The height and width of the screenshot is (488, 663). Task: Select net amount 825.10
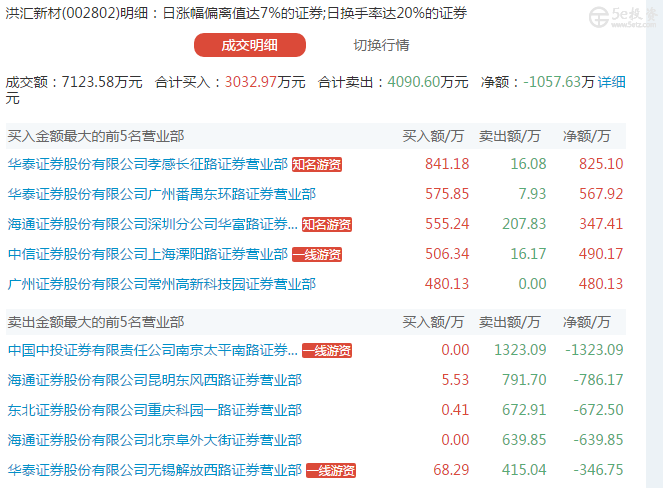point(601,164)
